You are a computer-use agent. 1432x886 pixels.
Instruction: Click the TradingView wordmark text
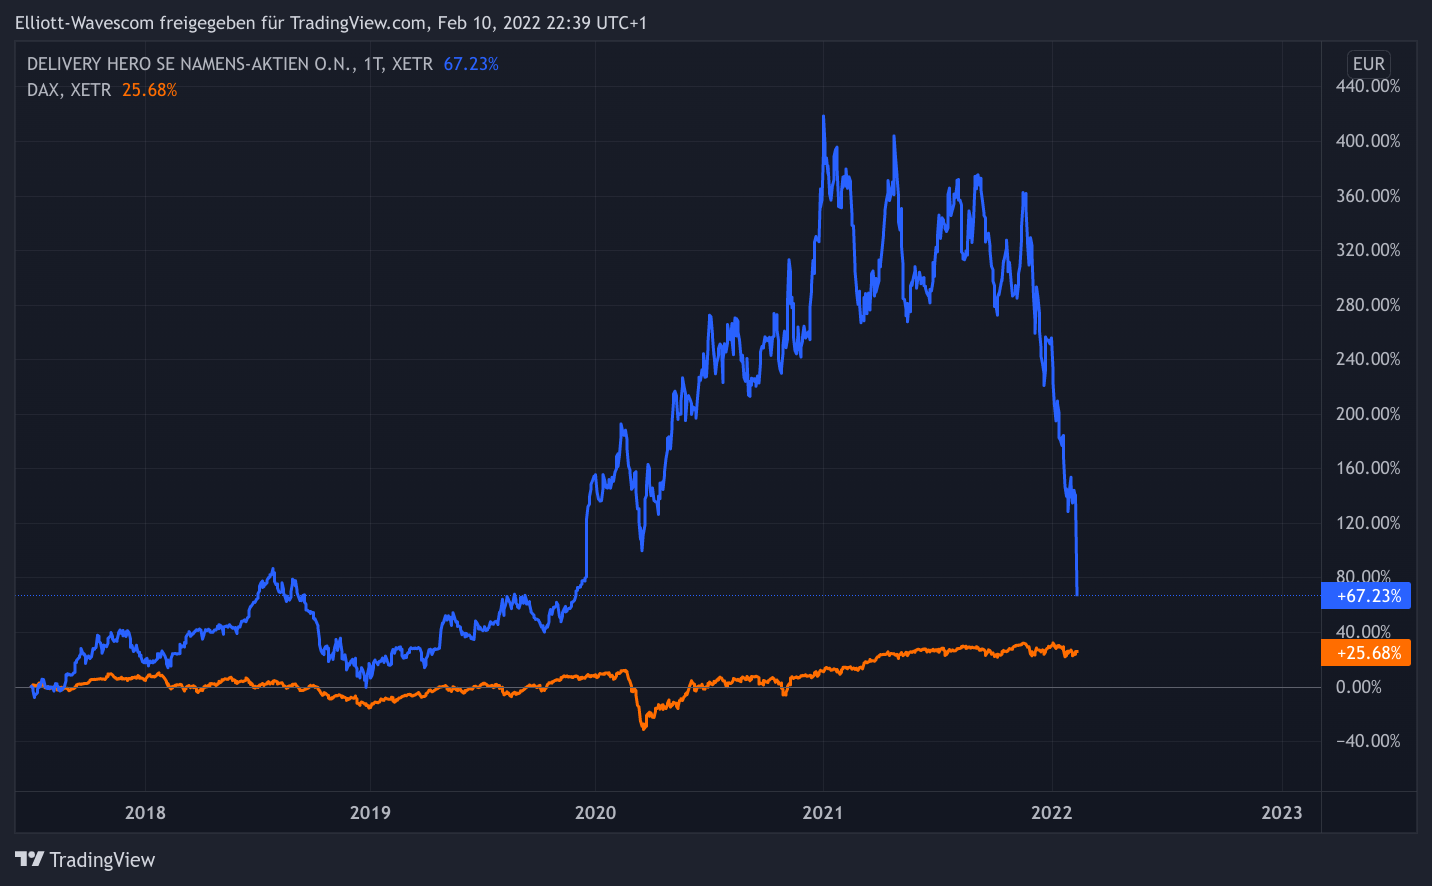coord(102,860)
